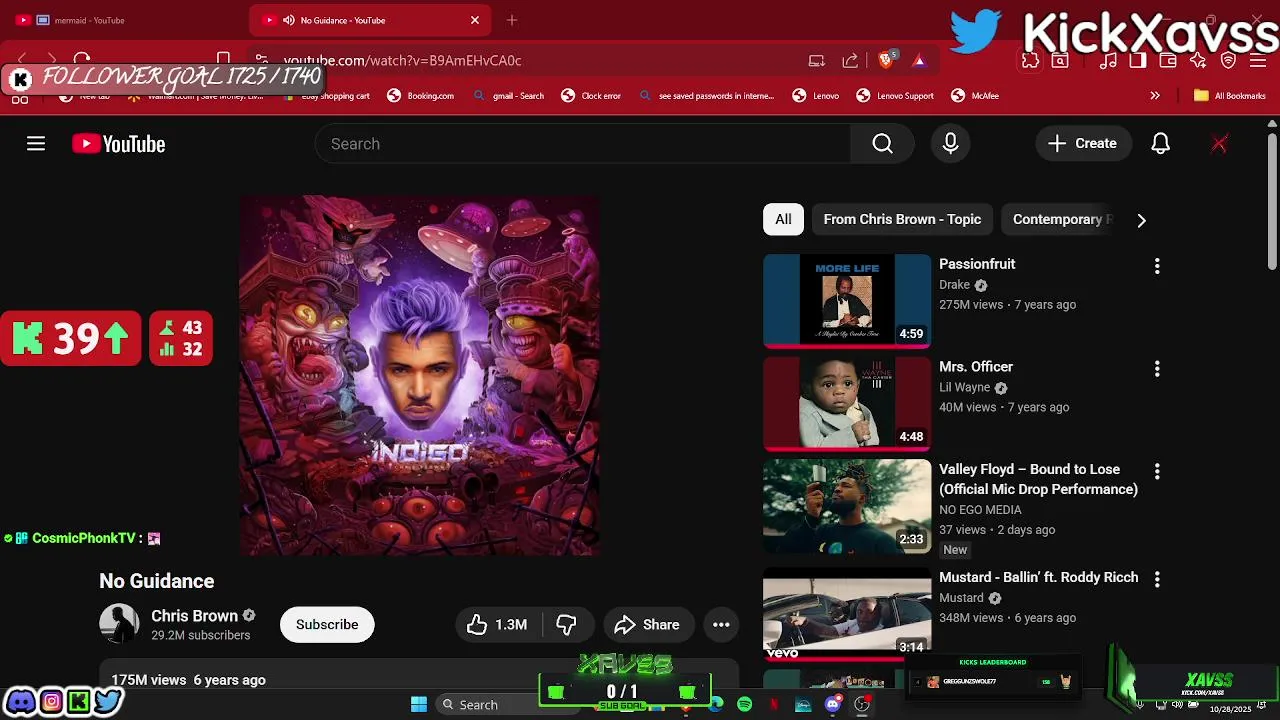This screenshot has width=1280, height=720.
Task: Open YouTube notifications bell
Action: click(x=1160, y=144)
